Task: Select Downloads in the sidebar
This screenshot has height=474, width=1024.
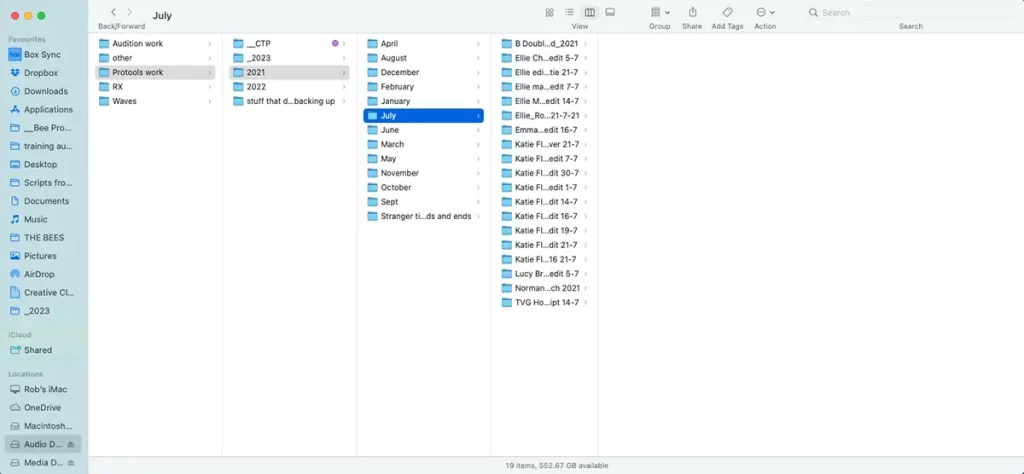Action: coord(45,91)
